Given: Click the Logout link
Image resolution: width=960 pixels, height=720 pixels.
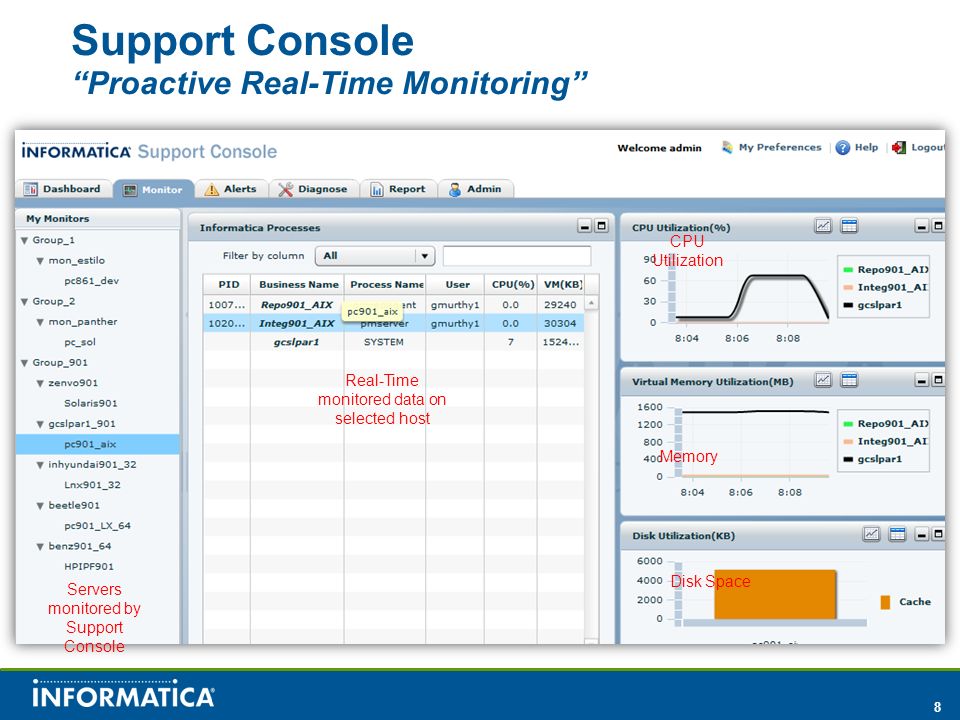Looking at the screenshot, I should [928, 147].
